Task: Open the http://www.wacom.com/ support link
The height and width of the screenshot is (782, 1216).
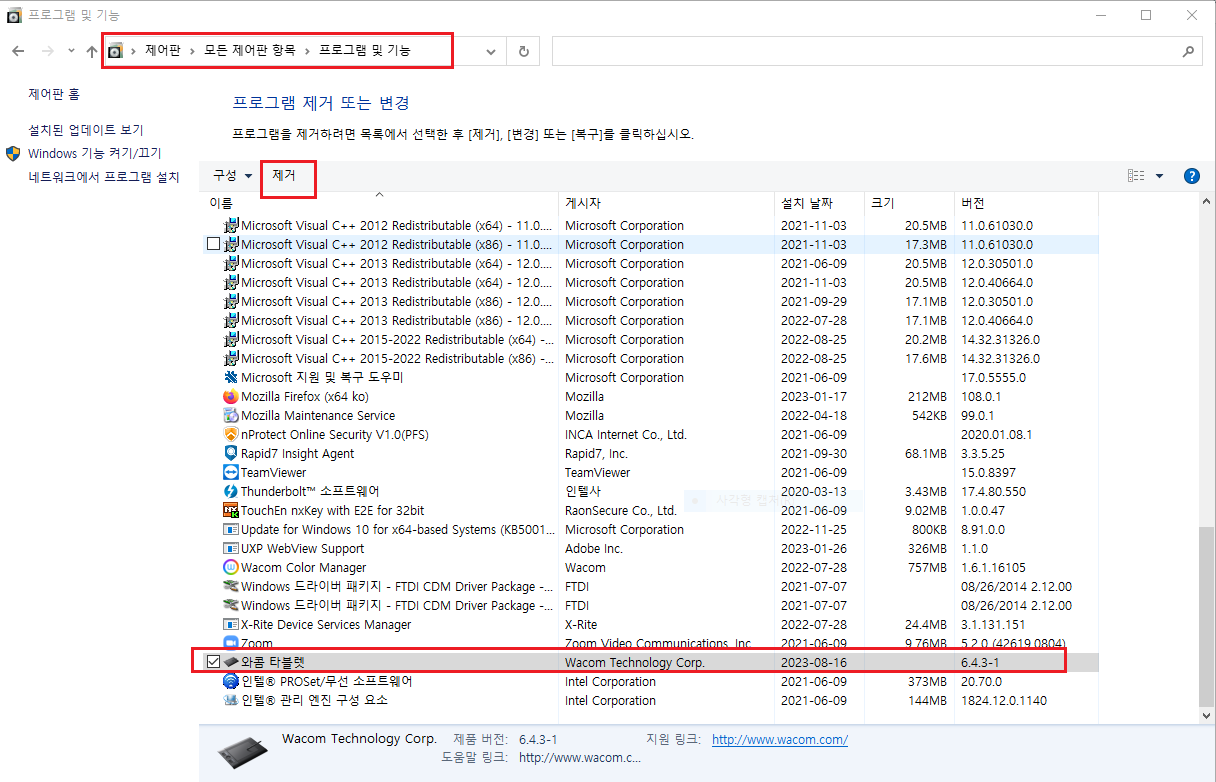Action: 780,740
